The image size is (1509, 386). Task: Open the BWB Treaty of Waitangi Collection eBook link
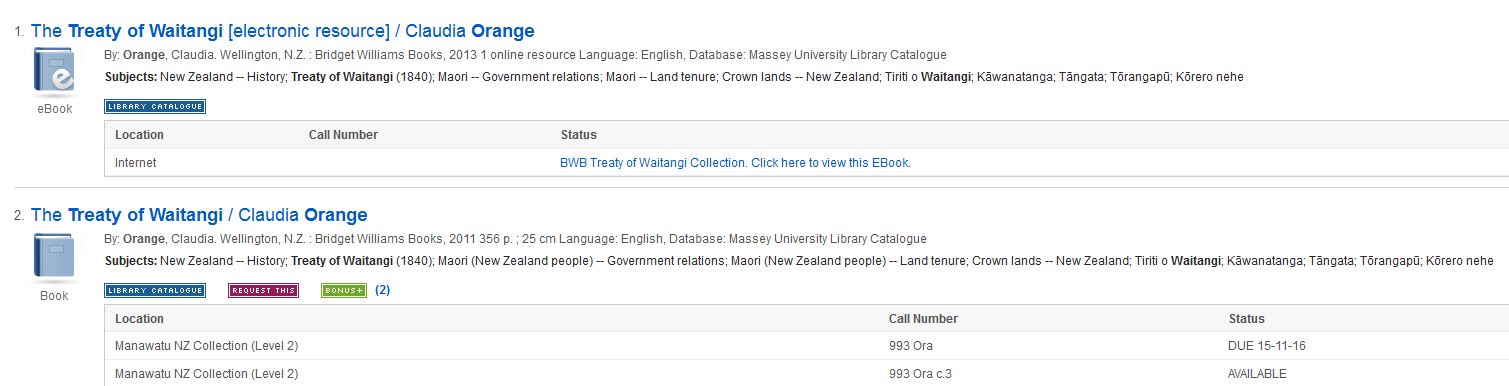pyautogui.click(x=735, y=163)
